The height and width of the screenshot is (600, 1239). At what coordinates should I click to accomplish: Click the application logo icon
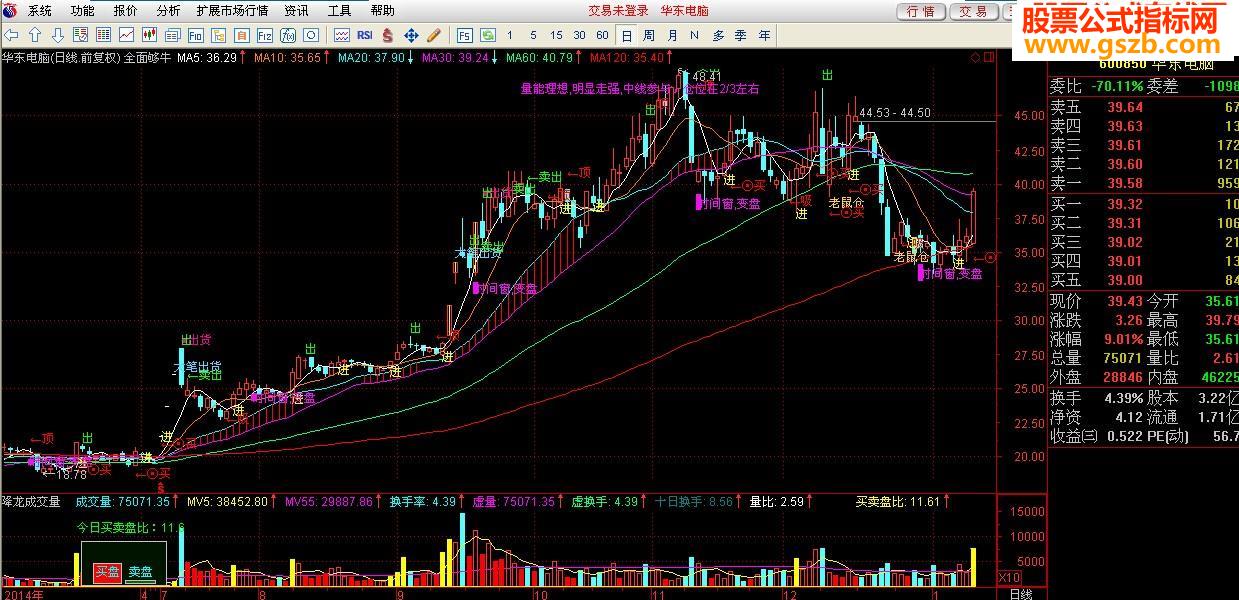pos(10,10)
